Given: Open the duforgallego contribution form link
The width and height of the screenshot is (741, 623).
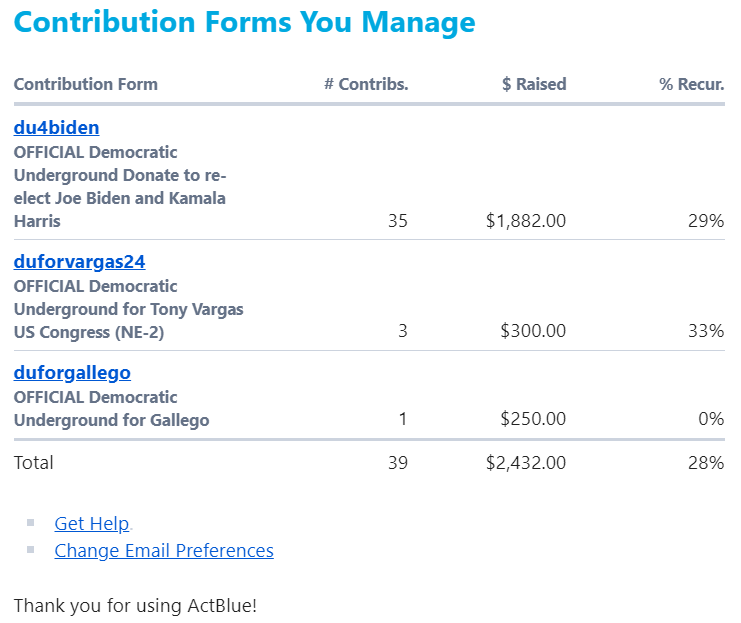Looking at the screenshot, I should (72, 373).
